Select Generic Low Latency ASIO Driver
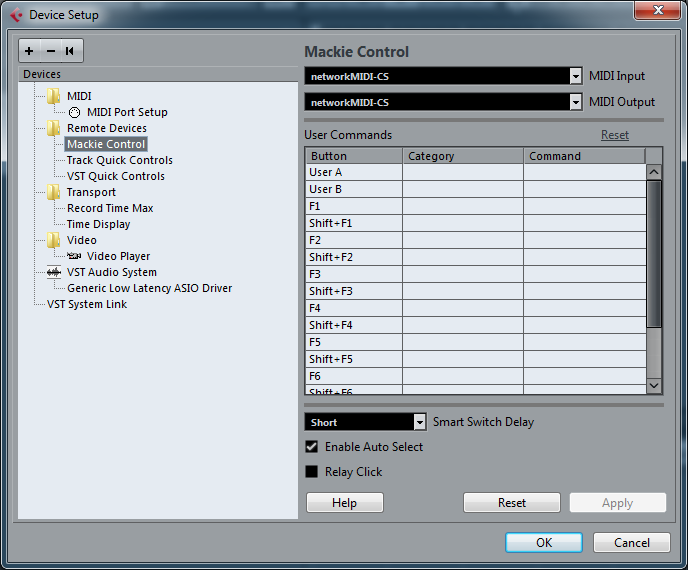Image resolution: width=688 pixels, height=570 pixels. 149,288
